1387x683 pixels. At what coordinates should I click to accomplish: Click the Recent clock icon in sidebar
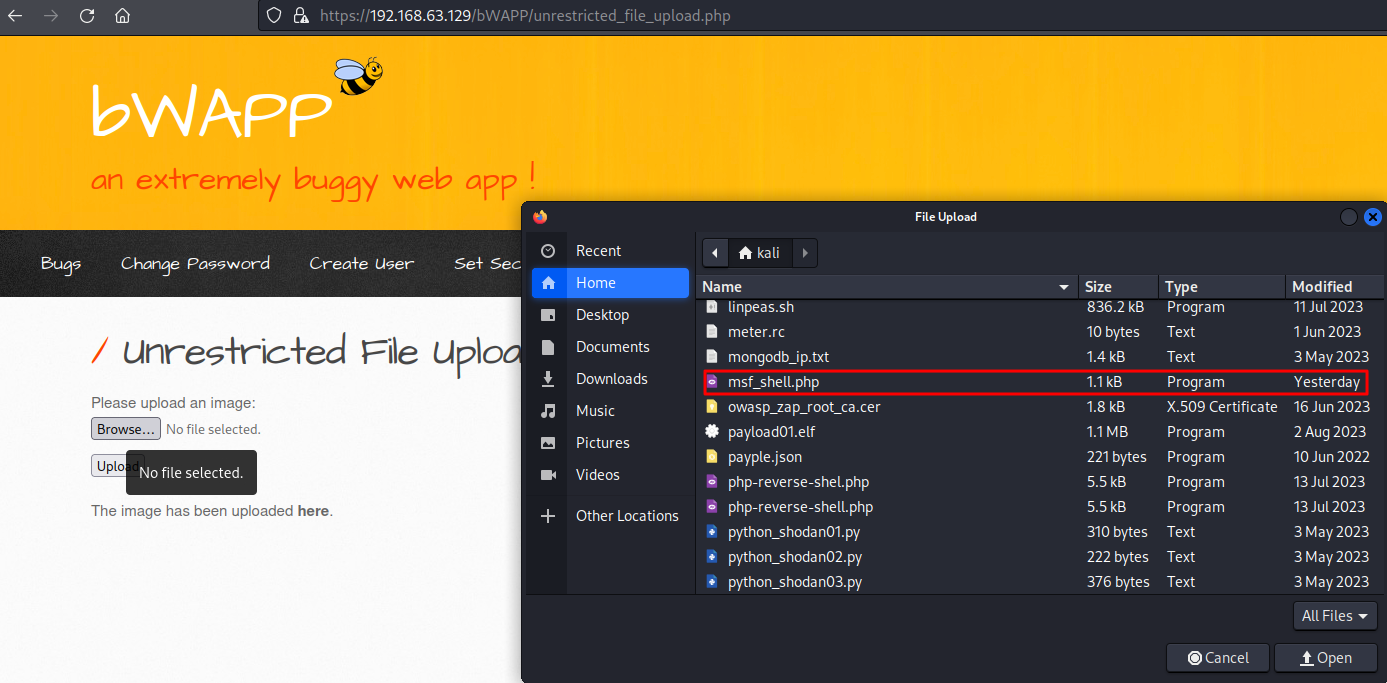click(548, 251)
